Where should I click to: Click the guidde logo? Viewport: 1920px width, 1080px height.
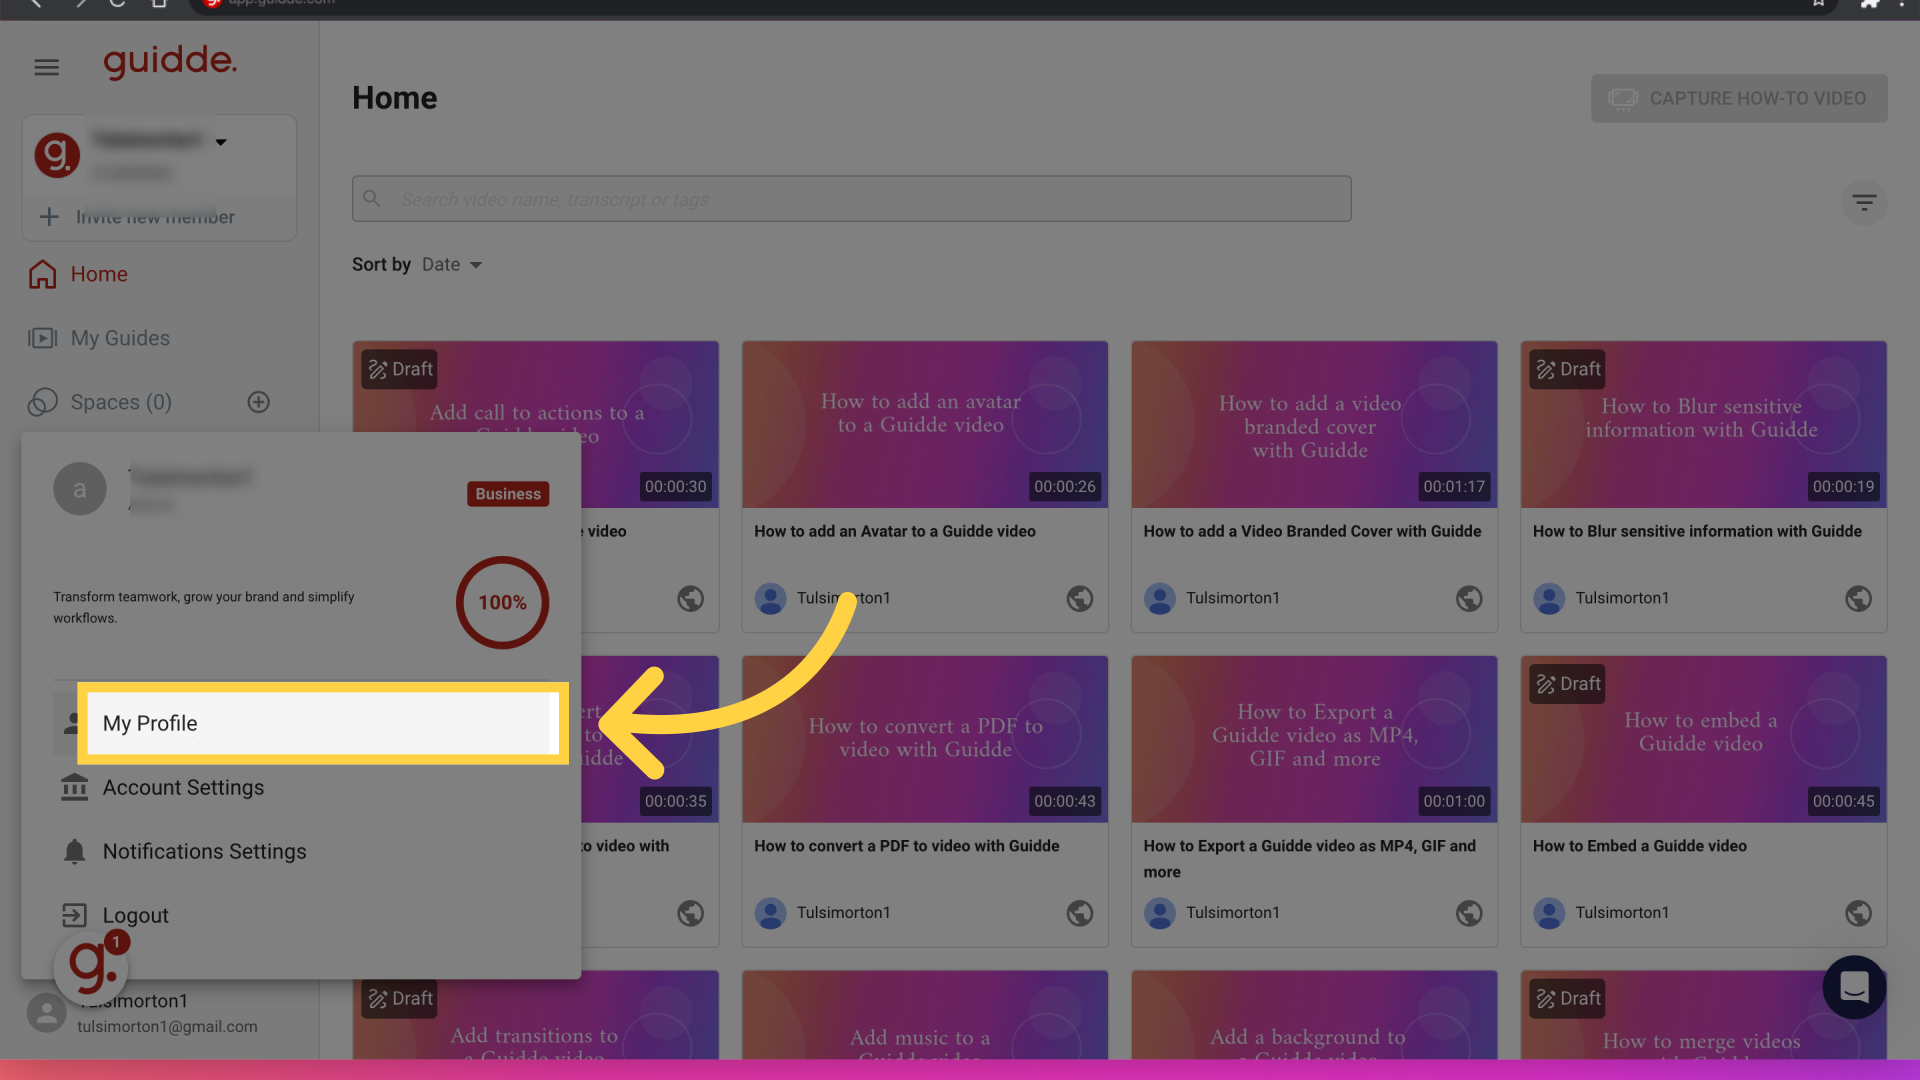click(170, 62)
